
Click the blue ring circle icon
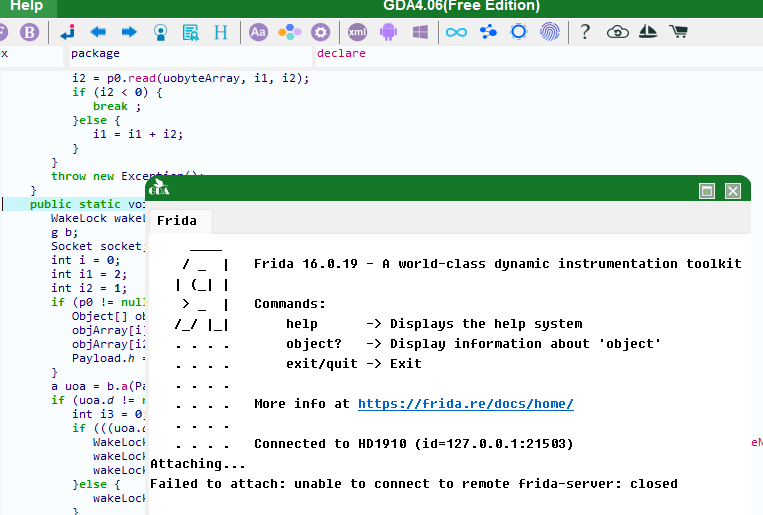click(519, 32)
